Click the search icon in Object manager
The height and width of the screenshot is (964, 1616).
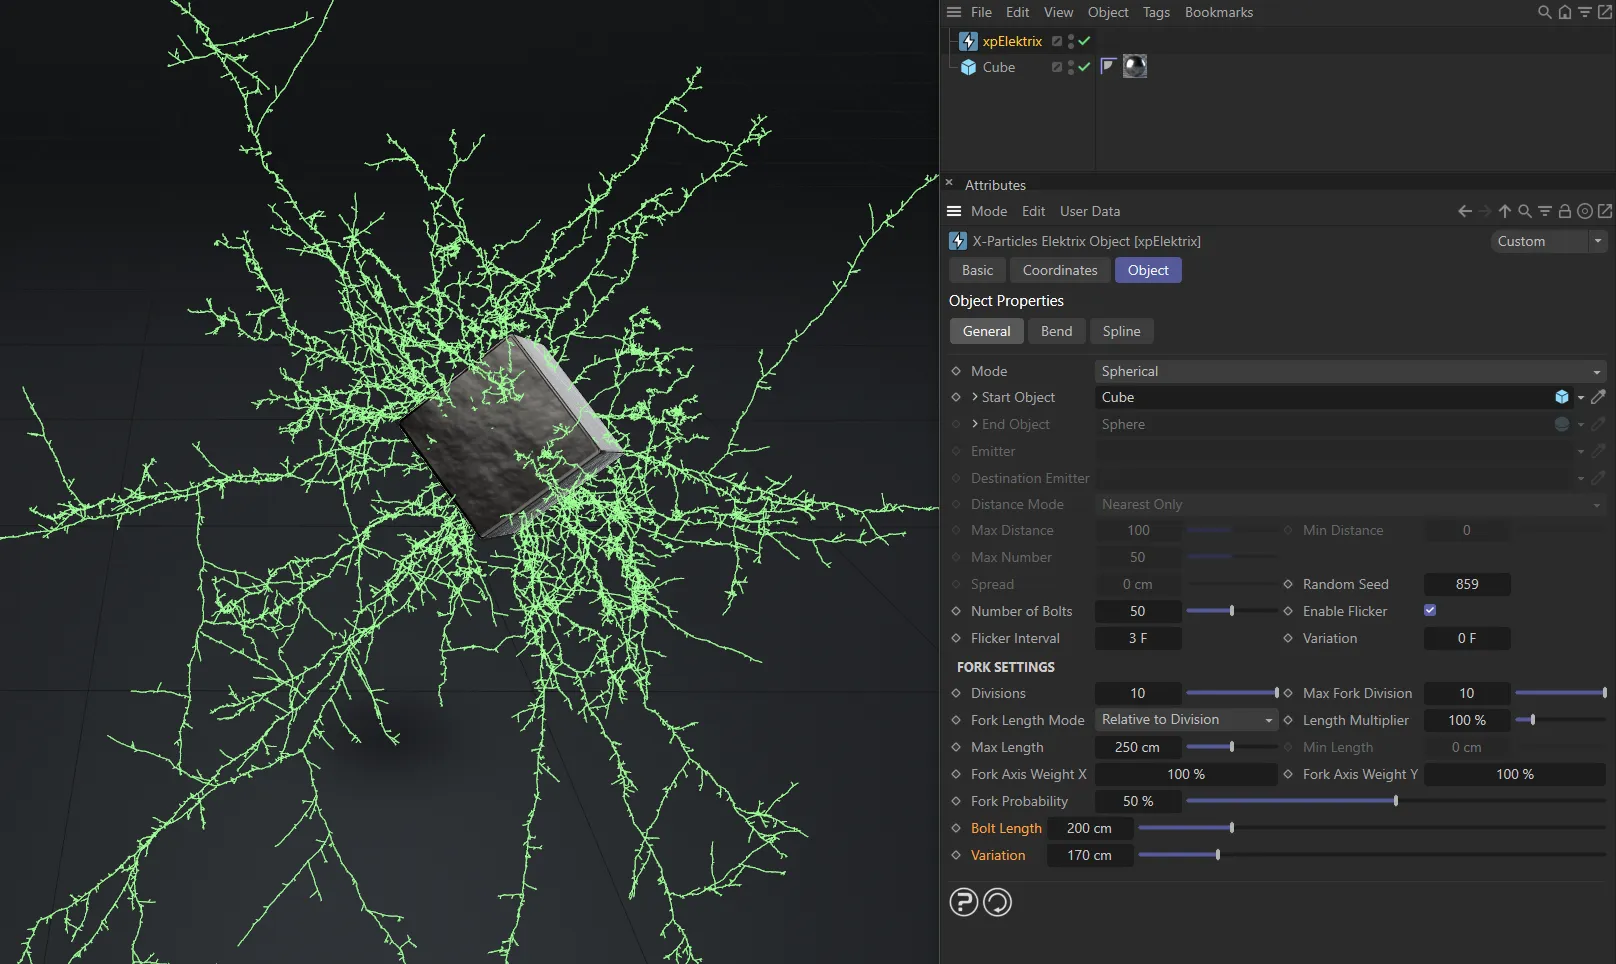[1545, 12]
